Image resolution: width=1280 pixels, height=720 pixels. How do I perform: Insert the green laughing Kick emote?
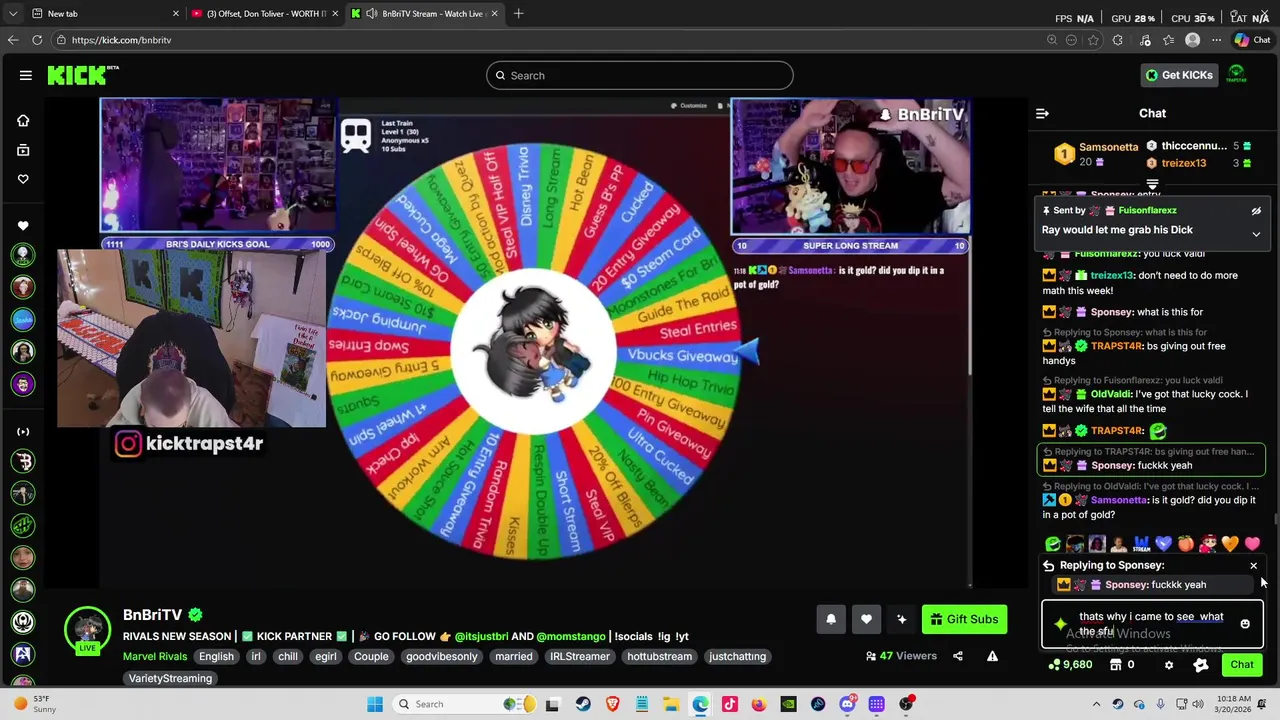click(1053, 544)
